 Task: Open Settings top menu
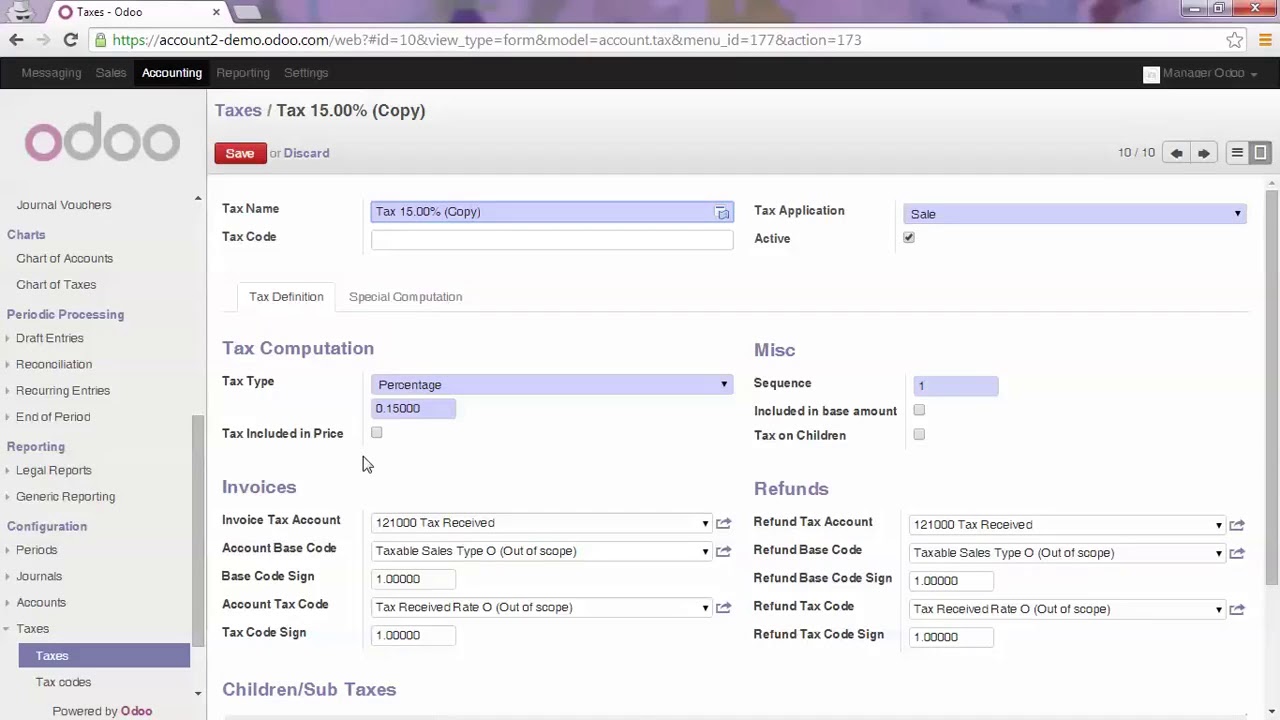(x=306, y=73)
